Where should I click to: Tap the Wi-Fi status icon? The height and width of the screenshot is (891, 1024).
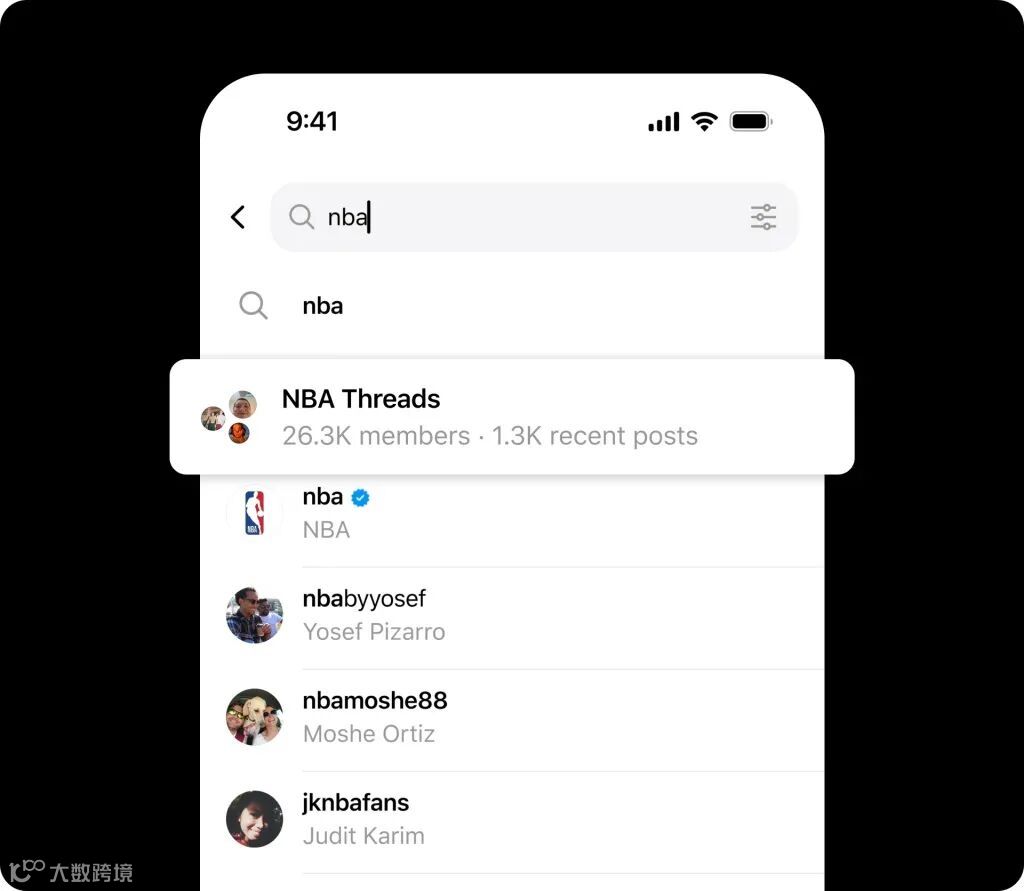[x=704, y=122]
